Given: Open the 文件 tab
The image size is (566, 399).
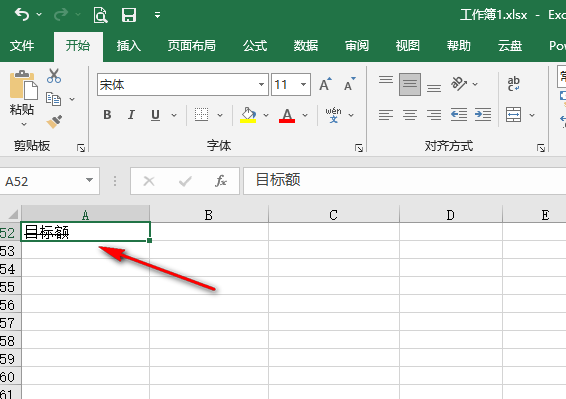Looking at the screenshot, I should click(x=22, y=46).
